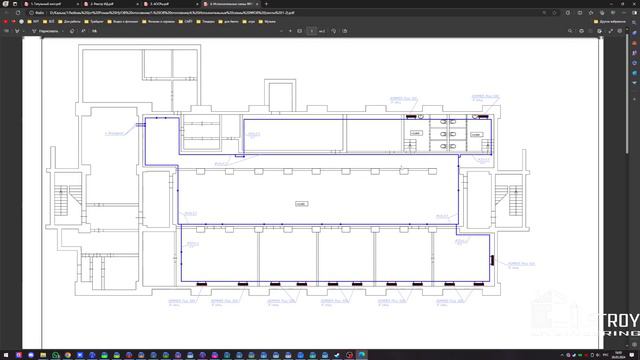Open the page view options
Screen dimensions: 640x360
345,31
